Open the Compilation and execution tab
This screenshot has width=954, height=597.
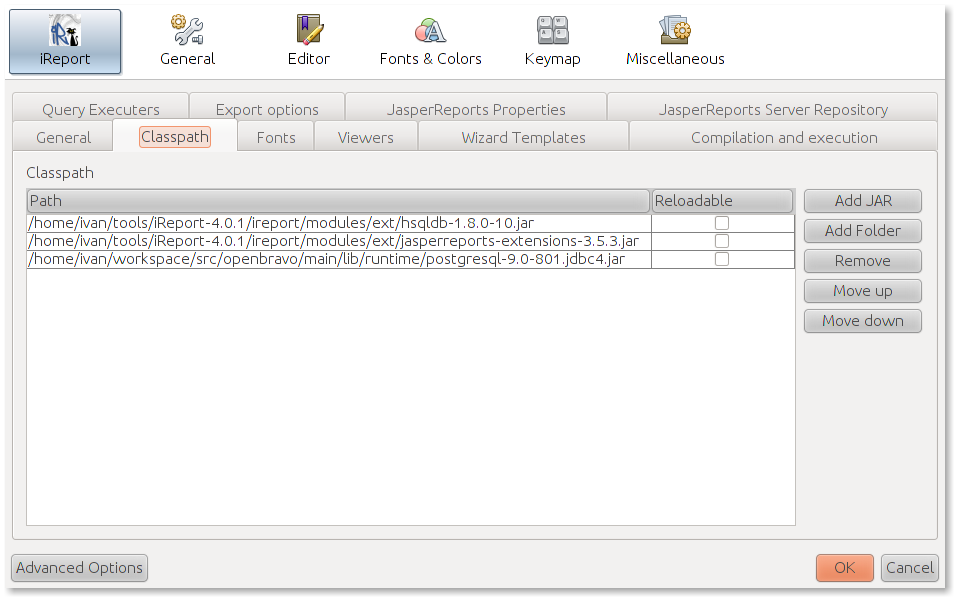click(x=784, y=137)
